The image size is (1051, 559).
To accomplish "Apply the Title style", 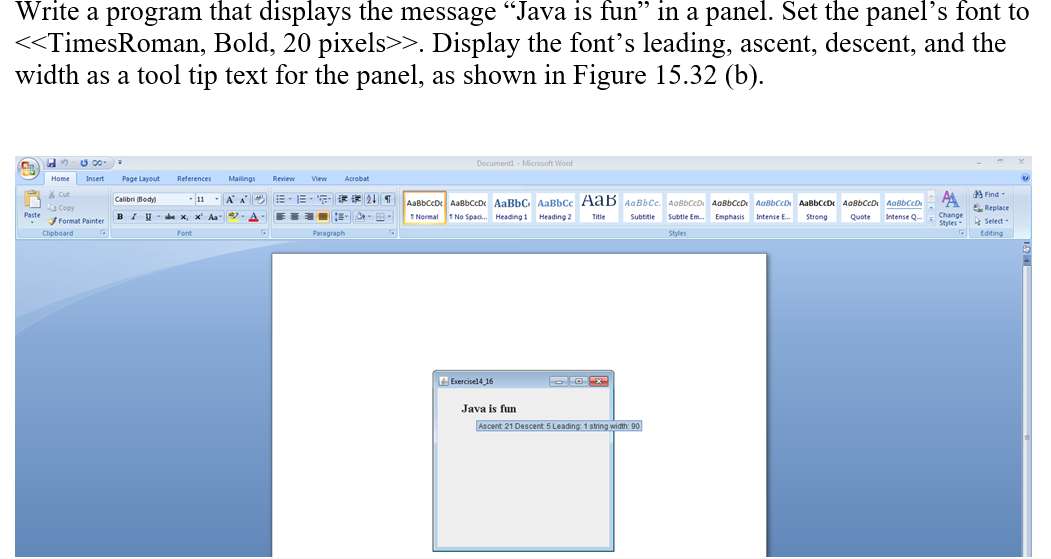I will point(599,208).
